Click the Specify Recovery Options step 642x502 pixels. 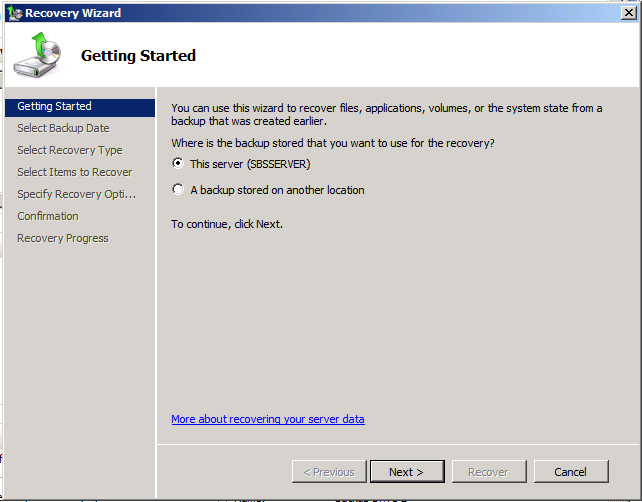pos(76,194)
